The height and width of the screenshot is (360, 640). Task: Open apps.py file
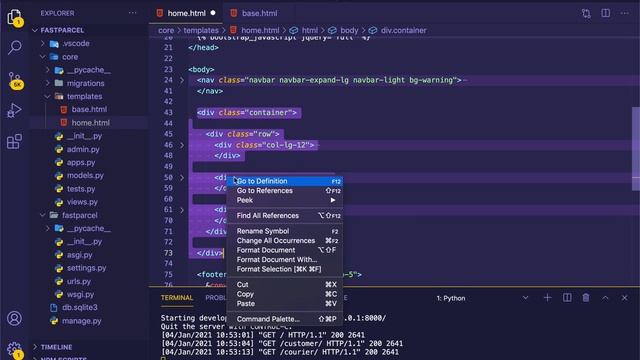[x=80, y=162]
